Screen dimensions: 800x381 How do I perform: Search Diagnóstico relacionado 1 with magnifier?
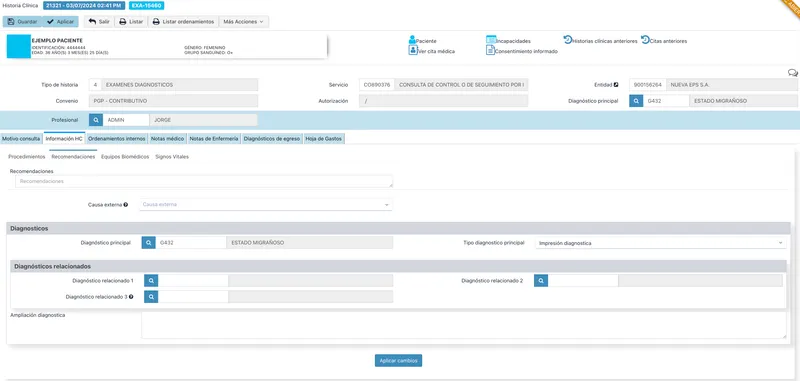(x=151, y=281)
